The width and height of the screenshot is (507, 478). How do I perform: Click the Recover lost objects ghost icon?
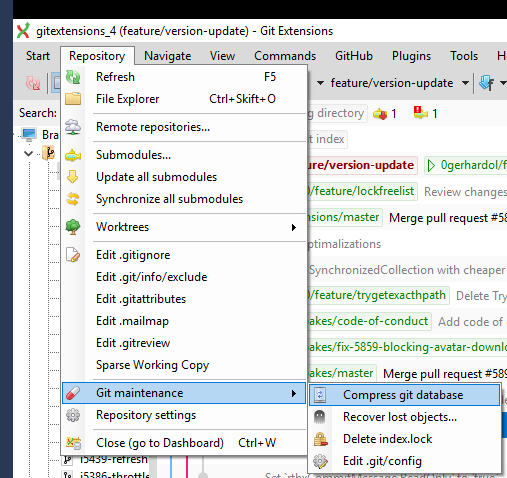320,417
